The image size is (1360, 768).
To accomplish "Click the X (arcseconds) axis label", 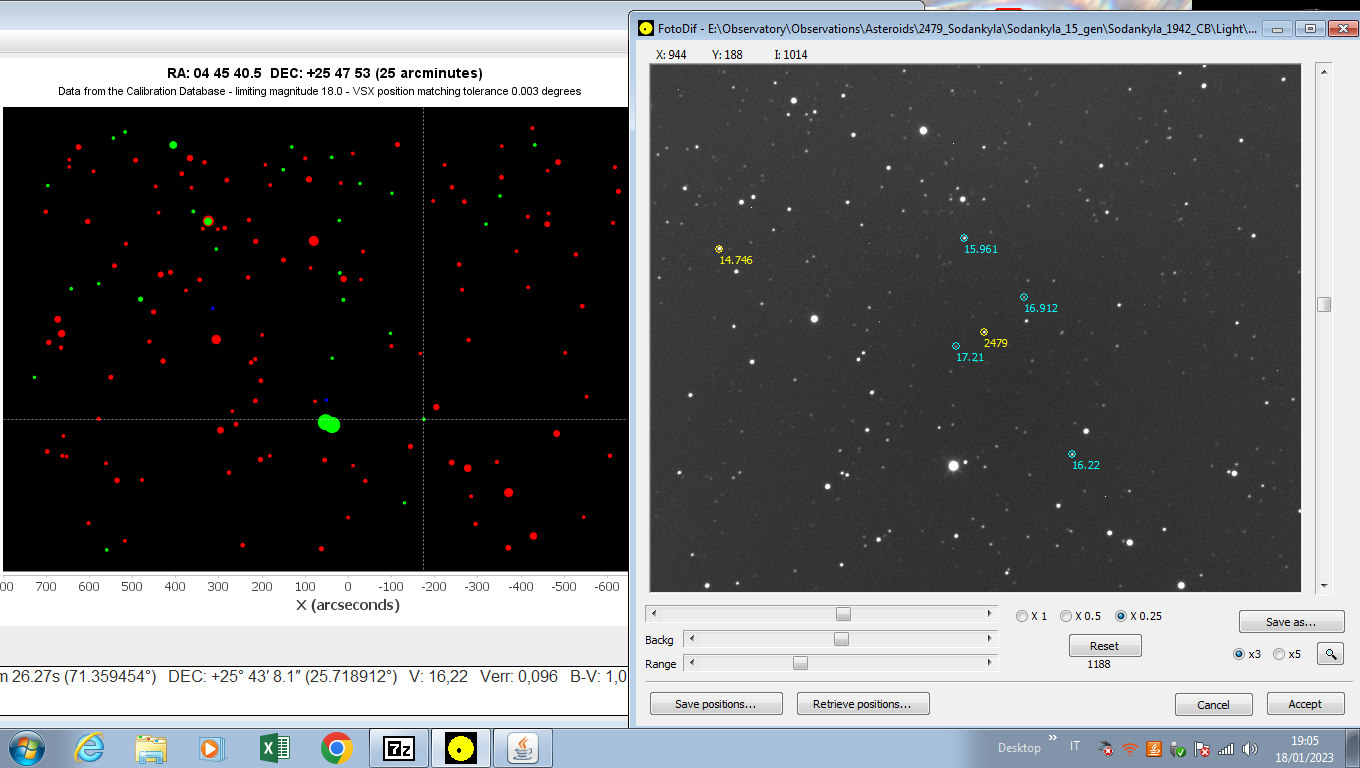I will click(347, 605).
